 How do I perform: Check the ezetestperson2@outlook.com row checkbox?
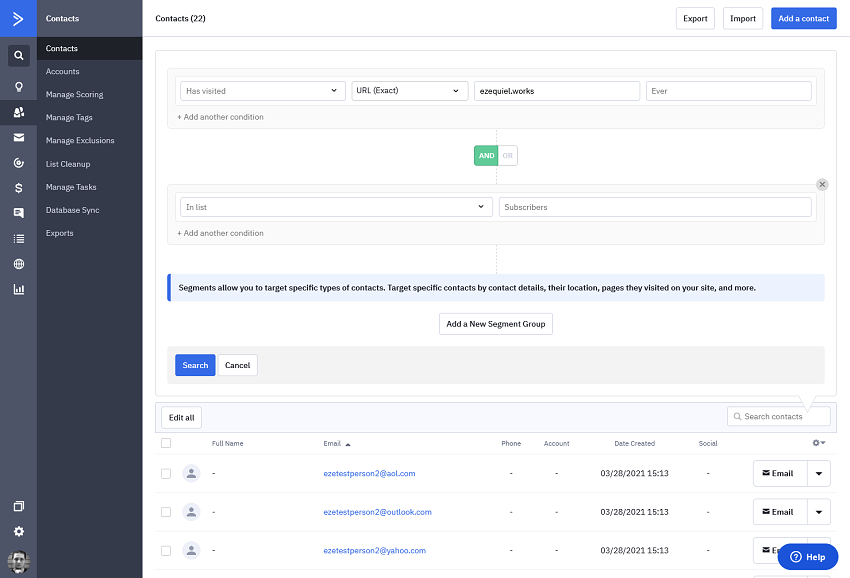166,512
